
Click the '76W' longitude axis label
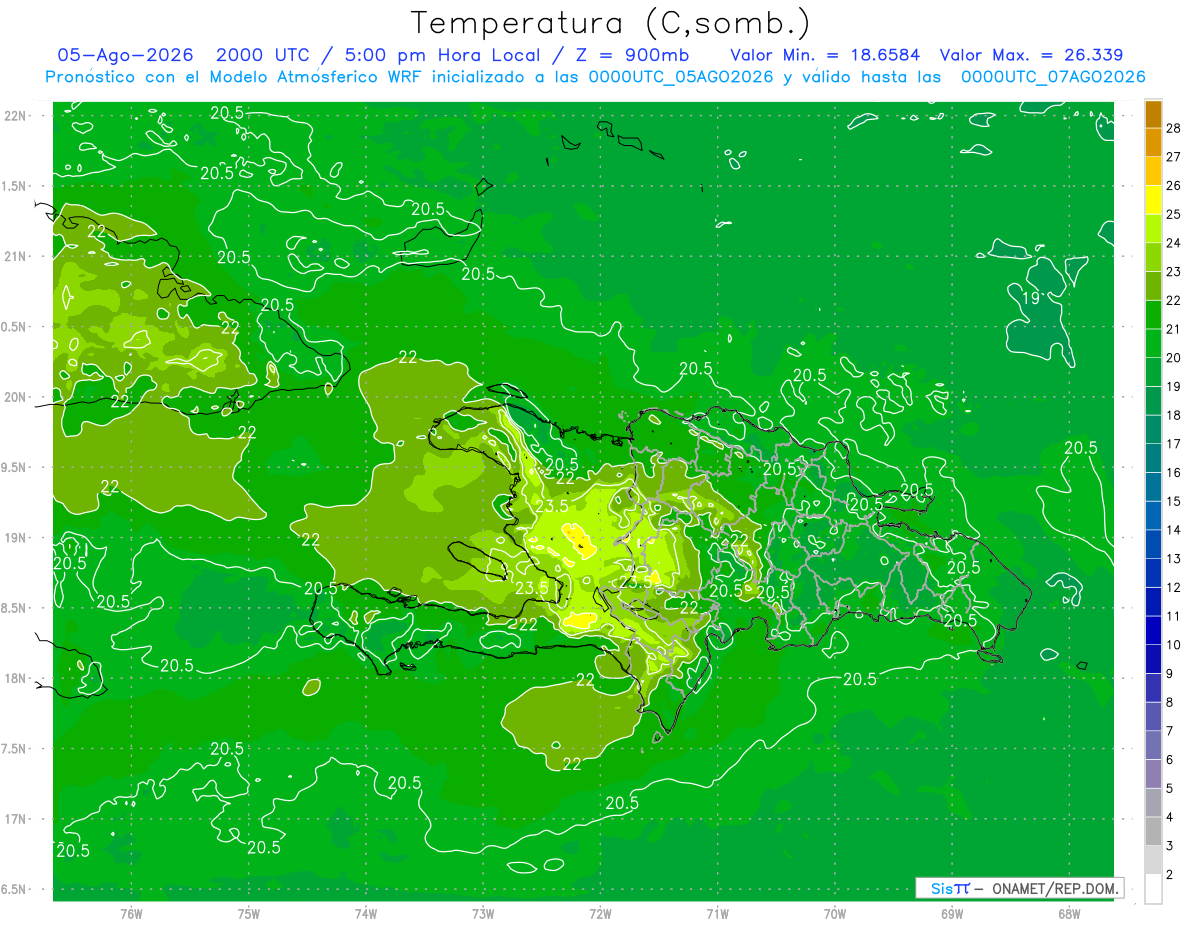coord(131,914)
